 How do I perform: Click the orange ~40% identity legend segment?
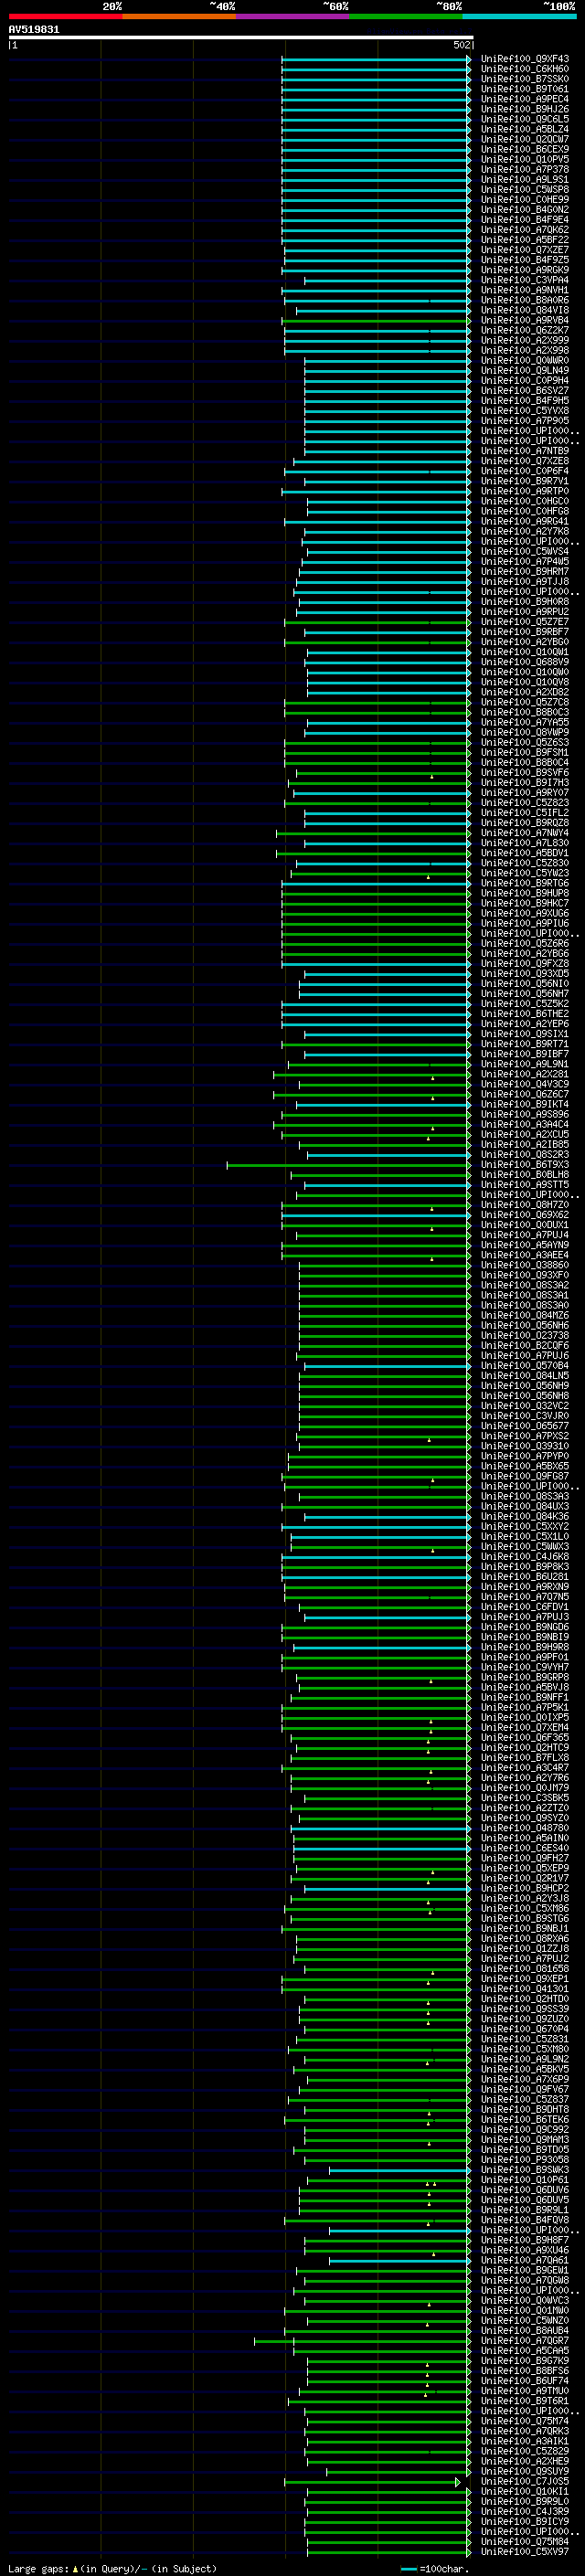(179, 16)
